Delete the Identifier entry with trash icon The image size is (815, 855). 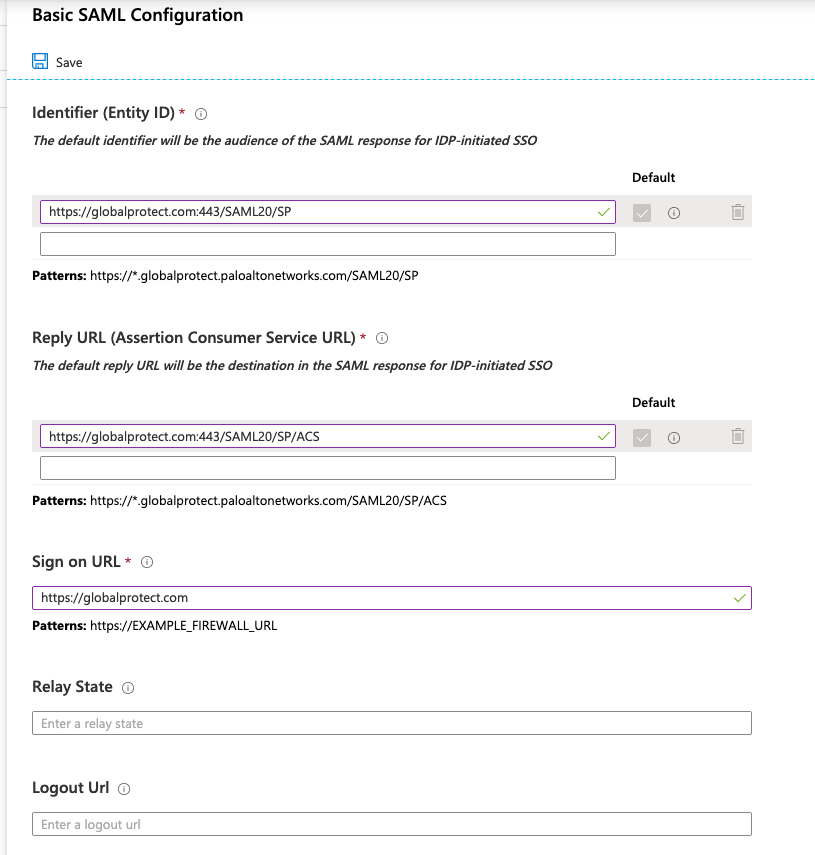click(x=738, y=212)
